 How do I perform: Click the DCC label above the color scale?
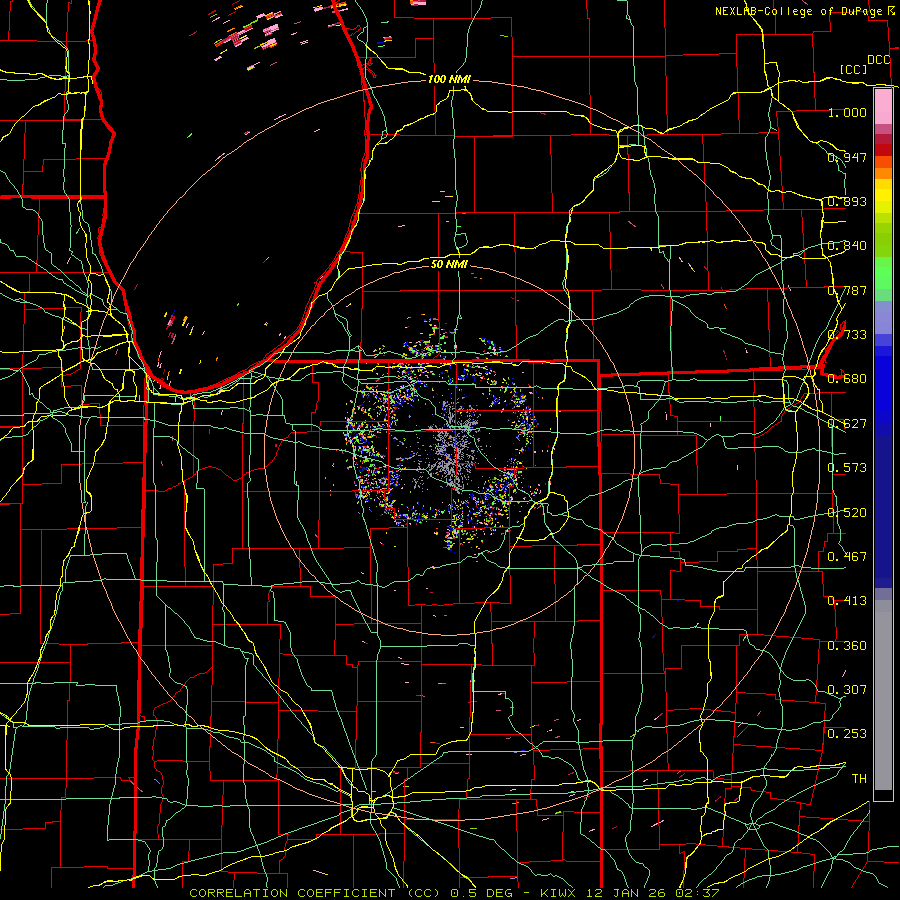pos(879,59)
